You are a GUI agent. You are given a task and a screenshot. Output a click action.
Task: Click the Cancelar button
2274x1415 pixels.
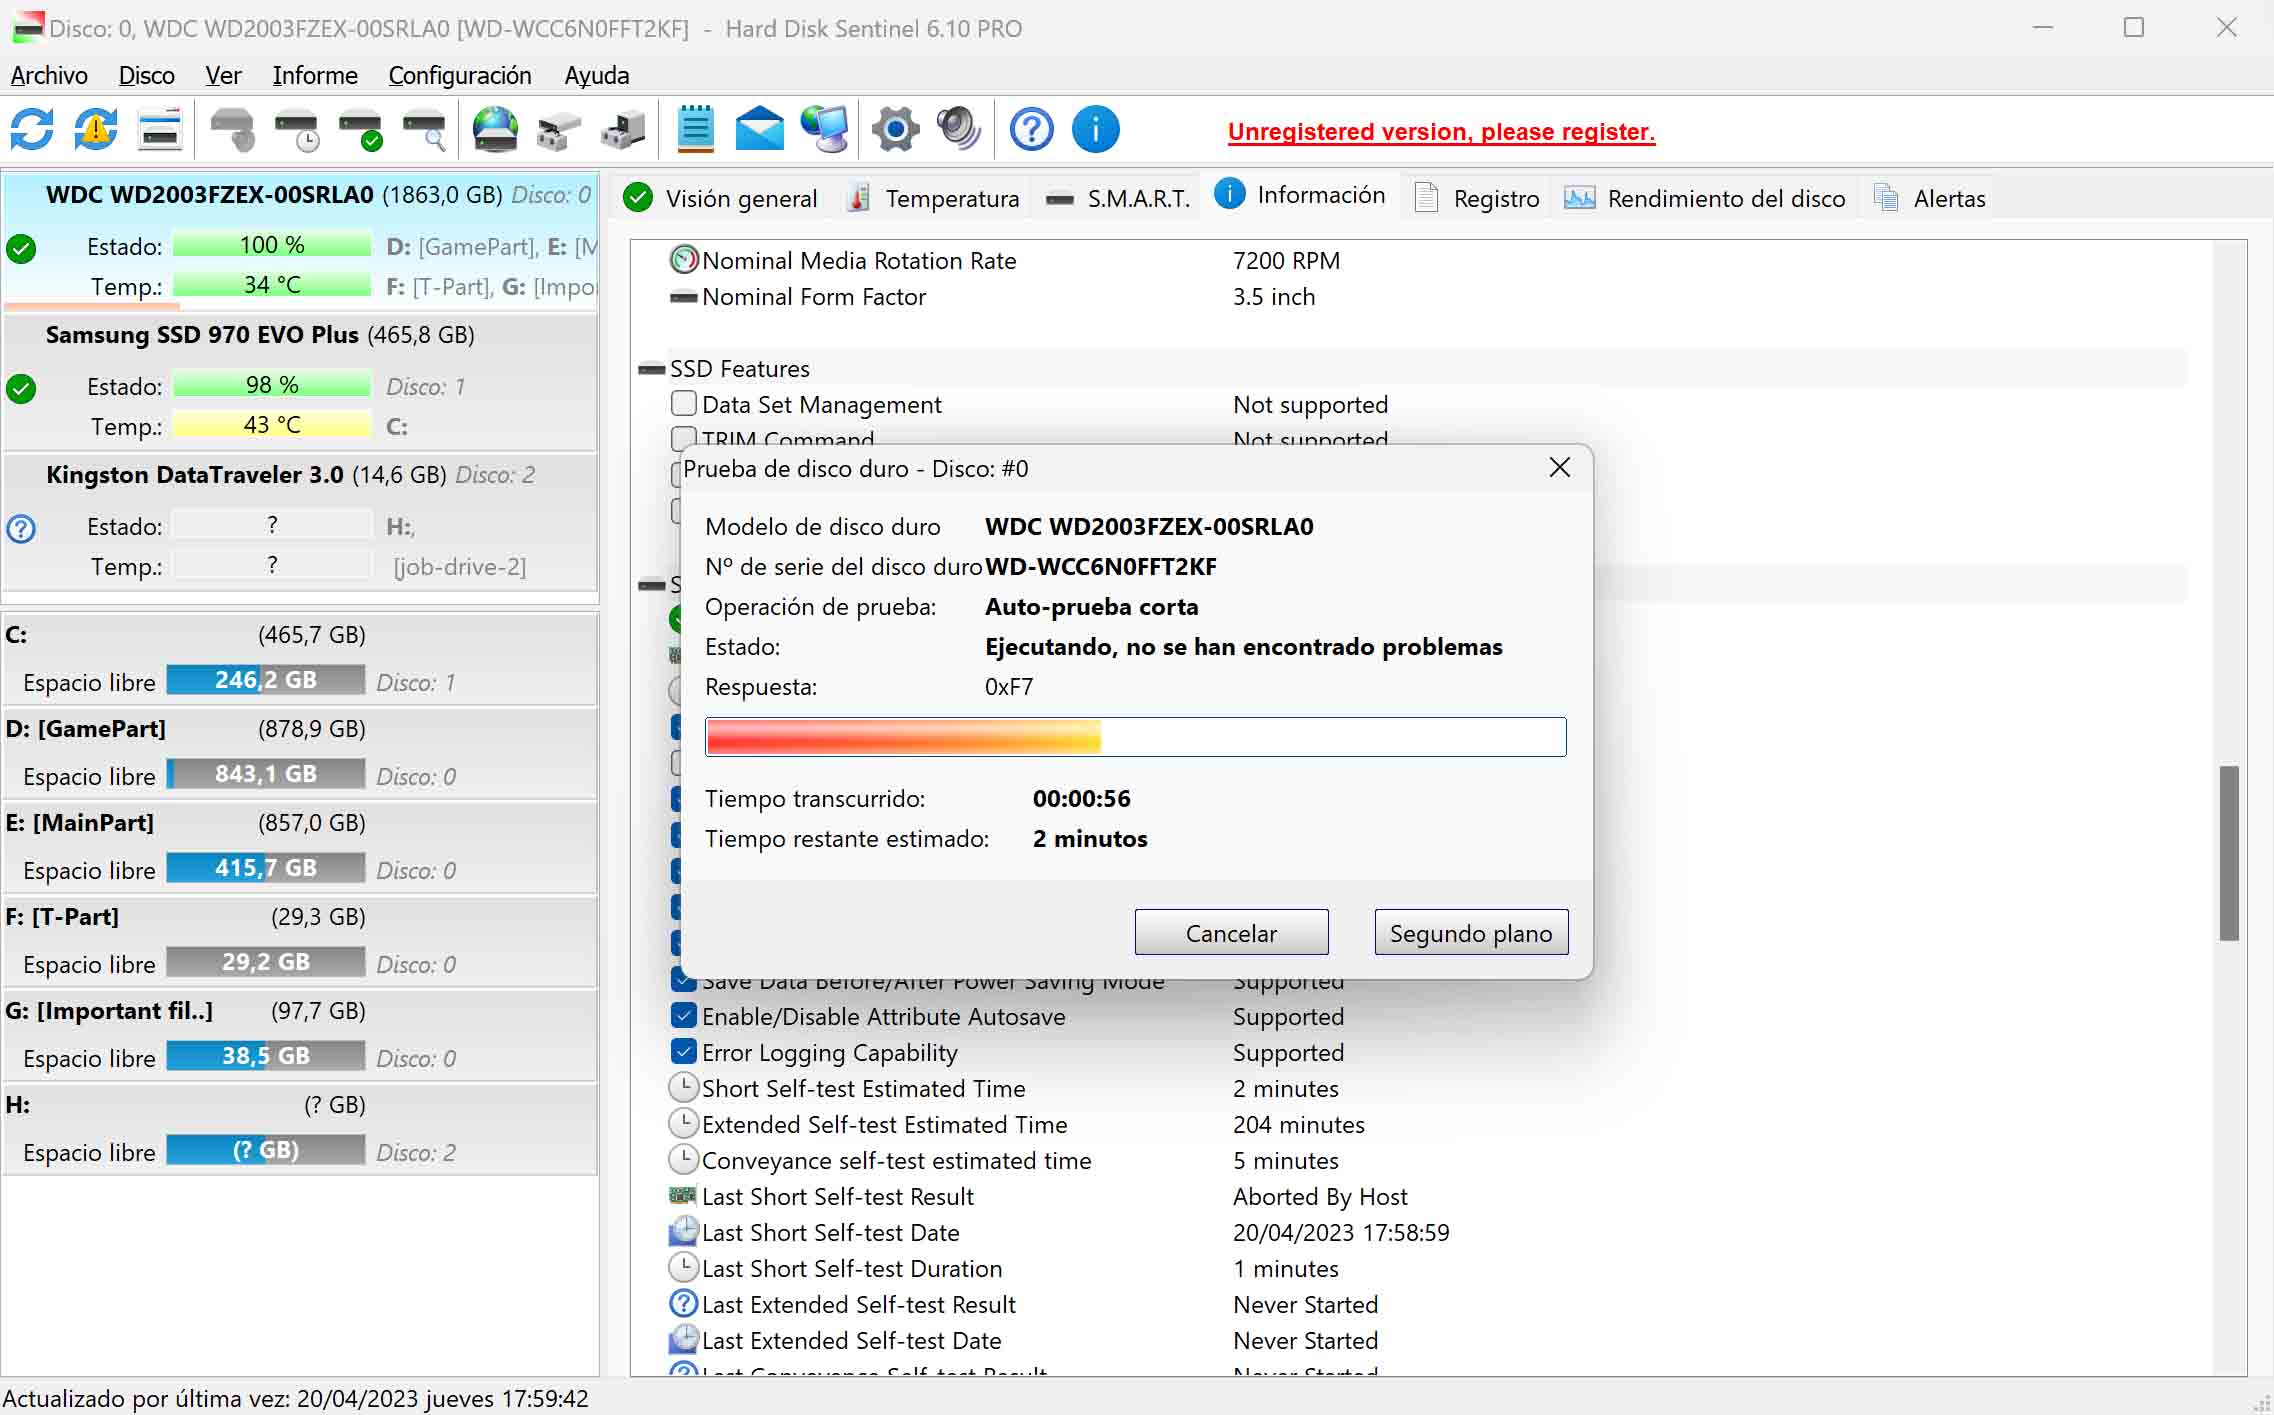pos(1231,932)
